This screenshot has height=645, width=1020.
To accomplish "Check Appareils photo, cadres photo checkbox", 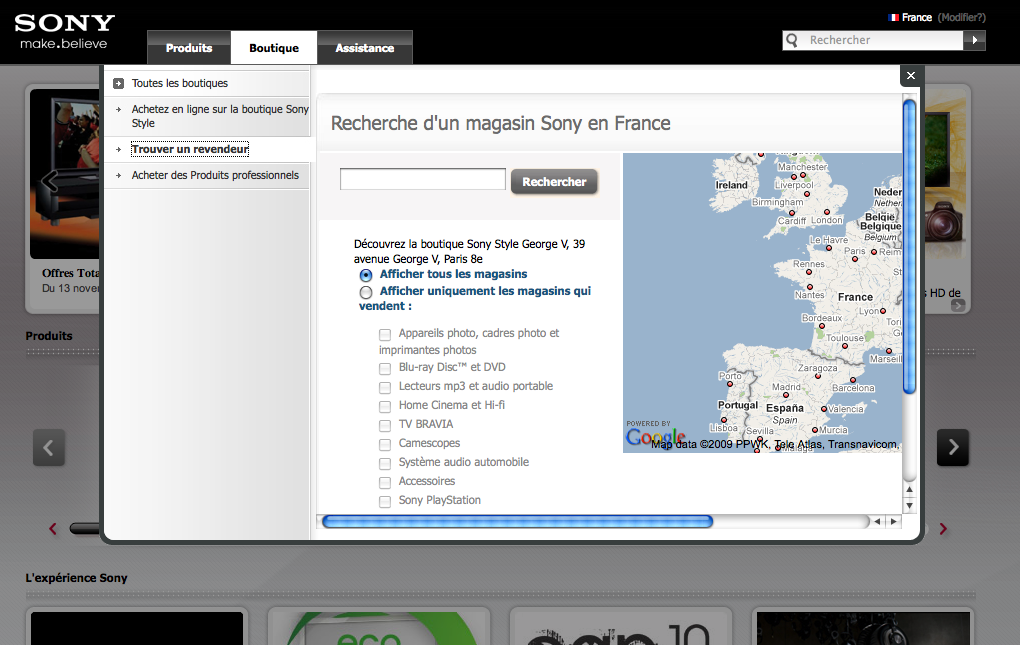I will pyautogui.click(x=385, y=334).
